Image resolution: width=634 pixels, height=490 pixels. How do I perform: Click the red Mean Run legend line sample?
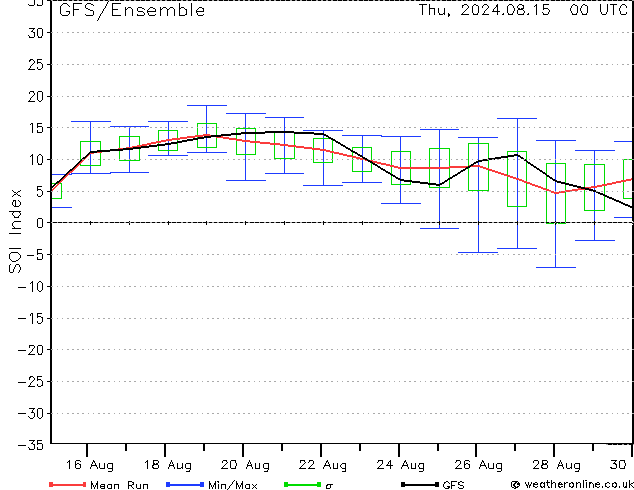(67, 484)
